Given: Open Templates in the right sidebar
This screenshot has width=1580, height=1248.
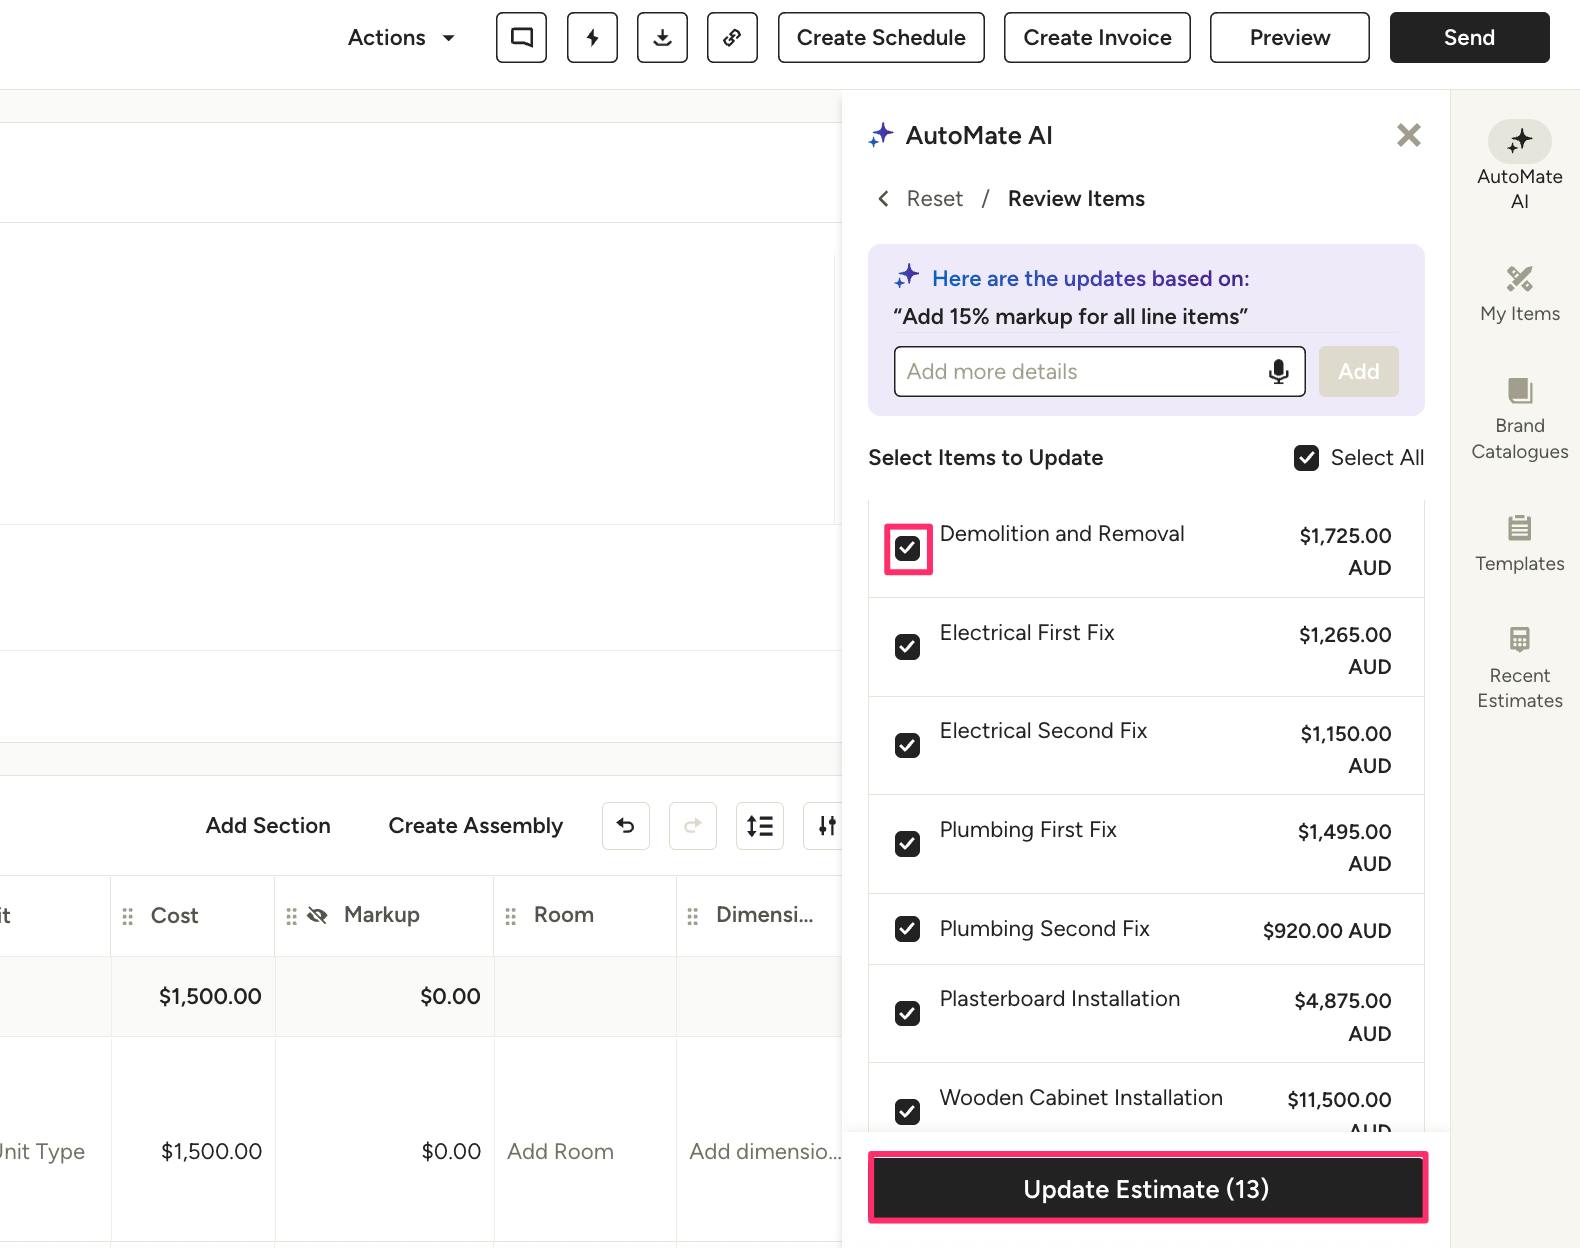Looking at the screenshot, I should click(1519, 544).
